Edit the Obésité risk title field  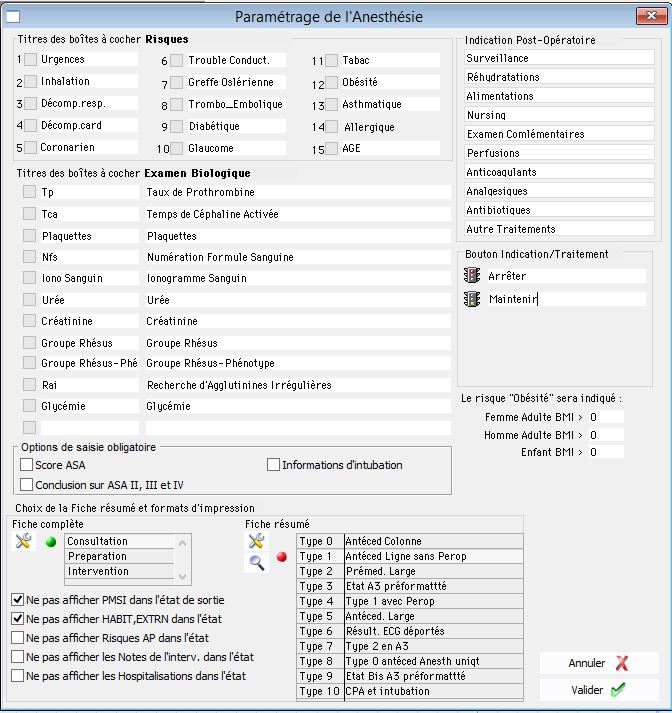click(x=391, y=82)
